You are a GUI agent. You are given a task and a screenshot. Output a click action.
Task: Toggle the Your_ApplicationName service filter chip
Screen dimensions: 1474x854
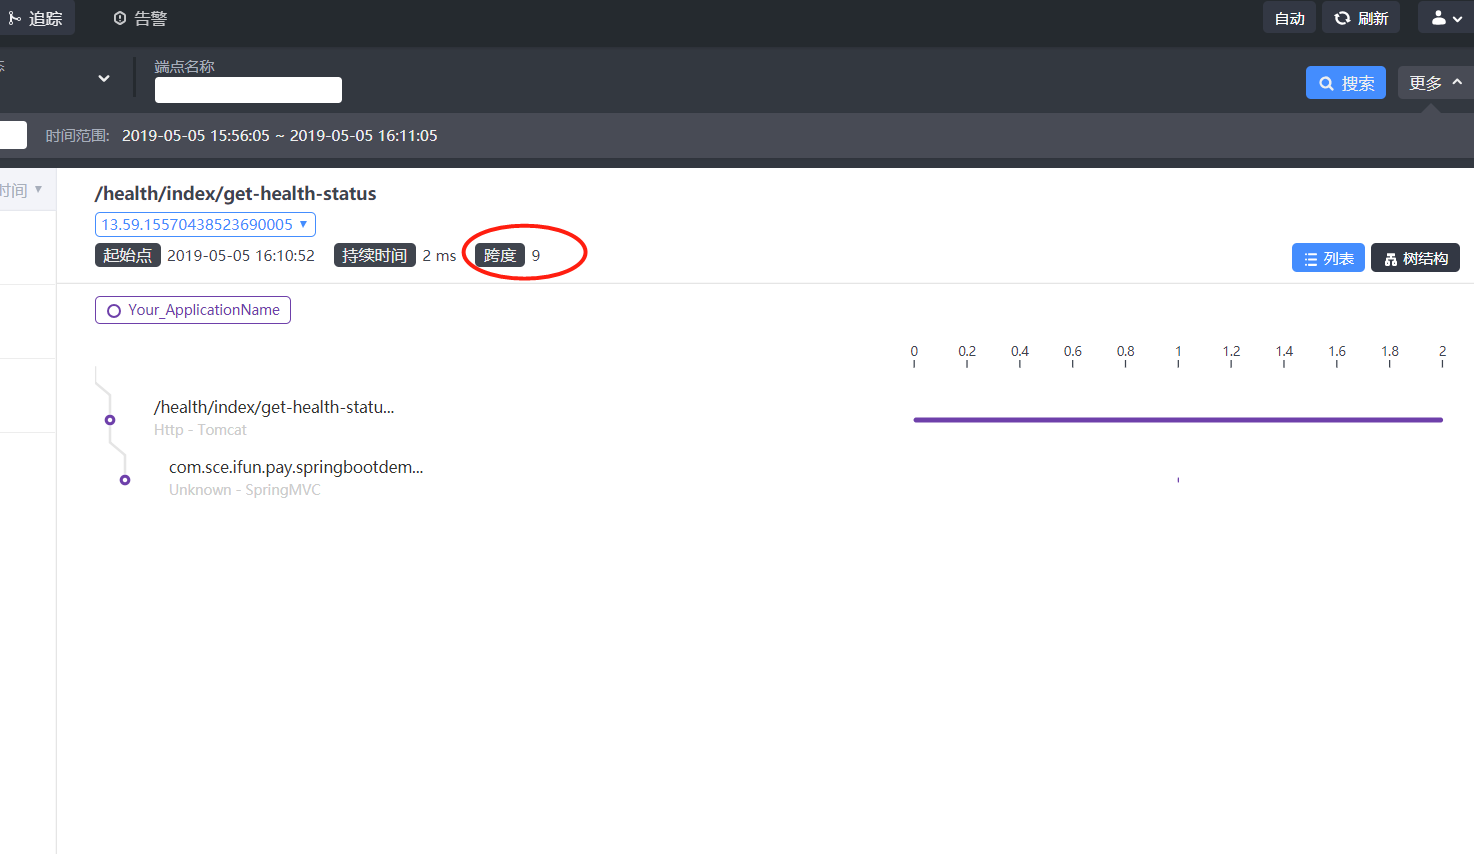tap(192, 309)
